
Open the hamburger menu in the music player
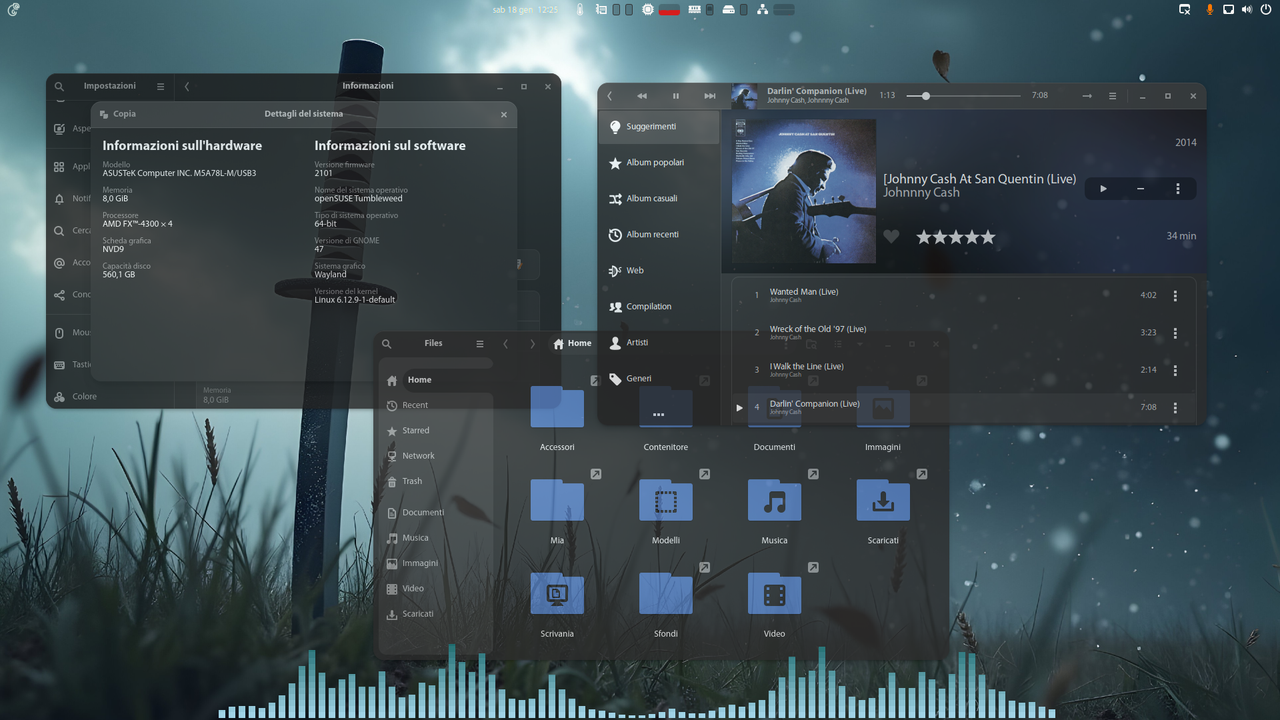point(1112,96)
